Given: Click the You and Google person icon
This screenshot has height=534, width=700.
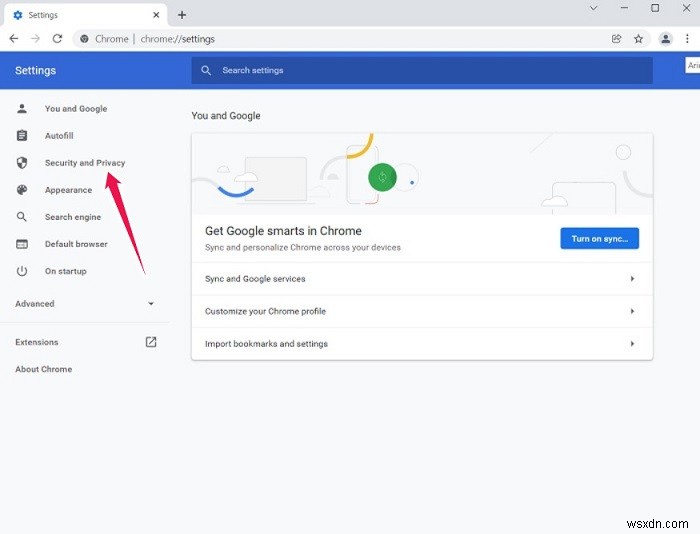Looking at the screenshot, I should pyautogui.click(x=22, y=108).
